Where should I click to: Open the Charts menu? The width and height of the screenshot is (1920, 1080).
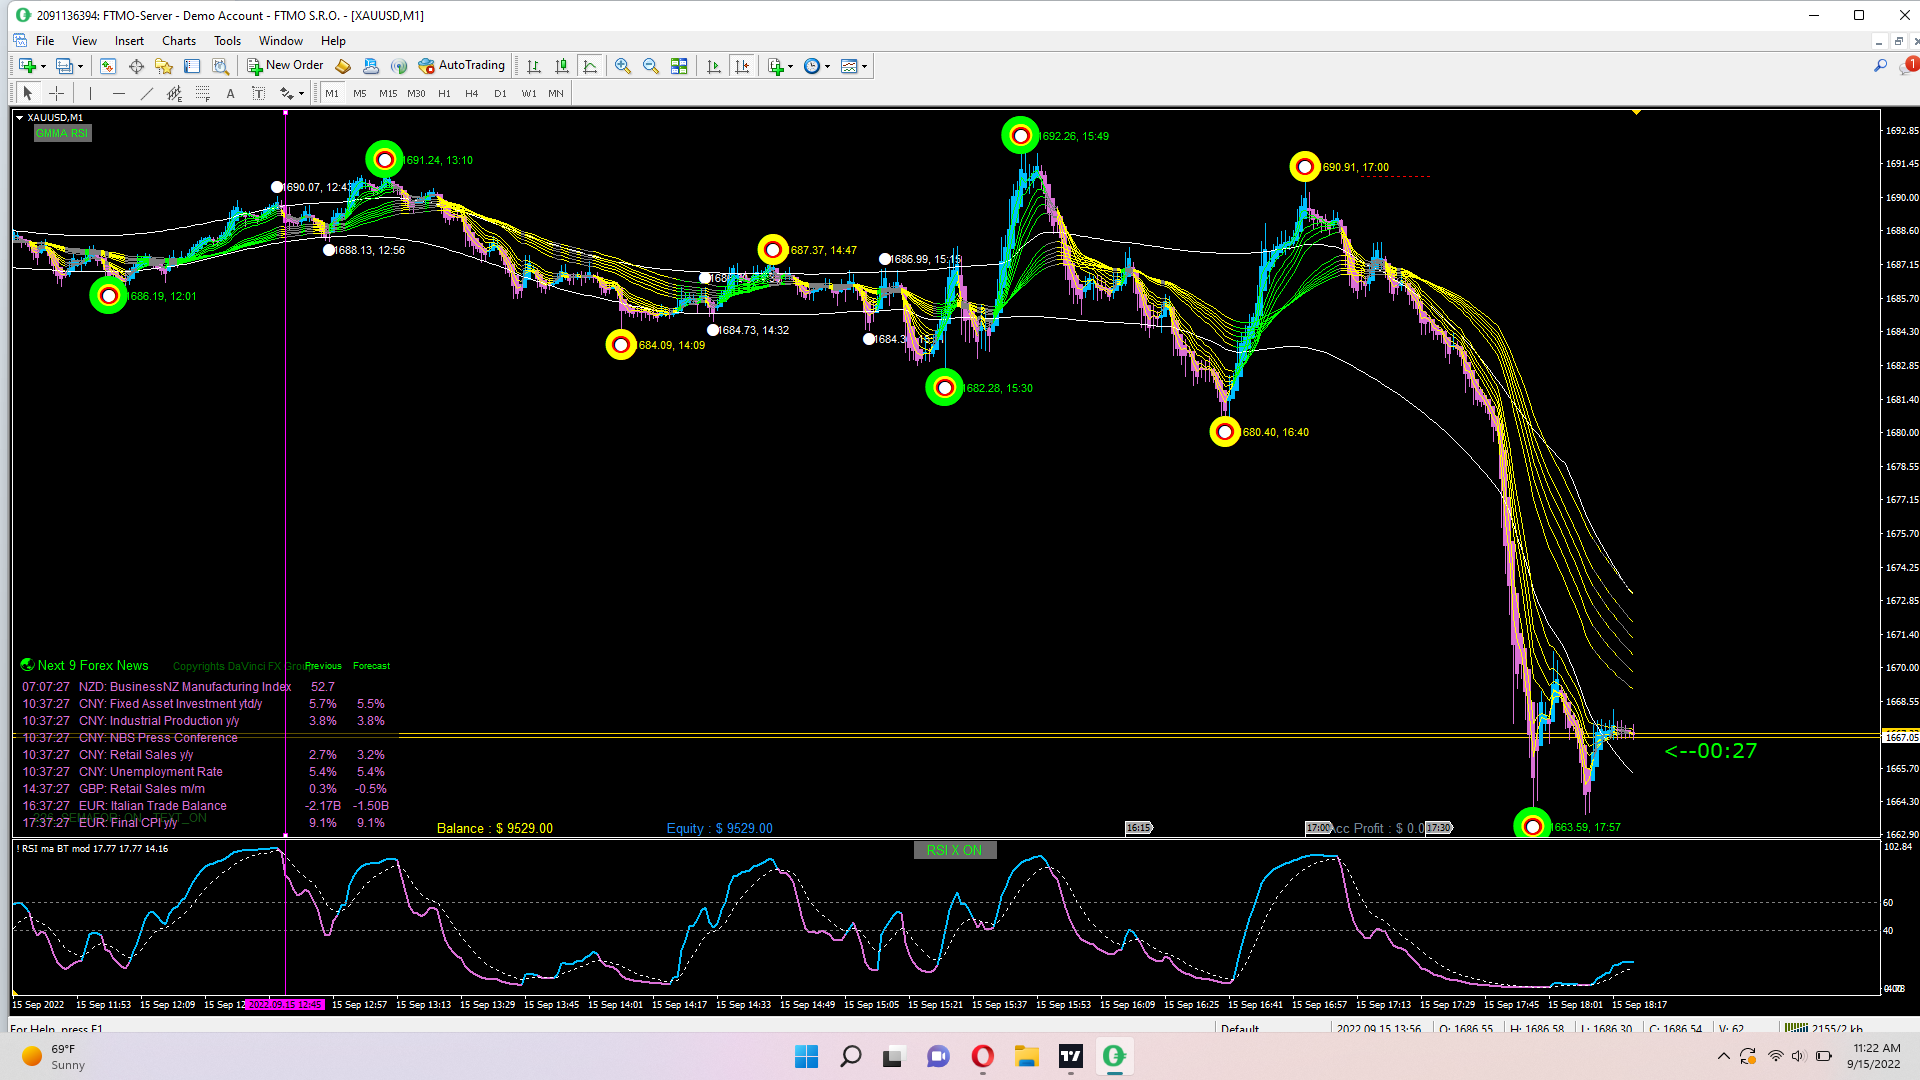[179, 41]
